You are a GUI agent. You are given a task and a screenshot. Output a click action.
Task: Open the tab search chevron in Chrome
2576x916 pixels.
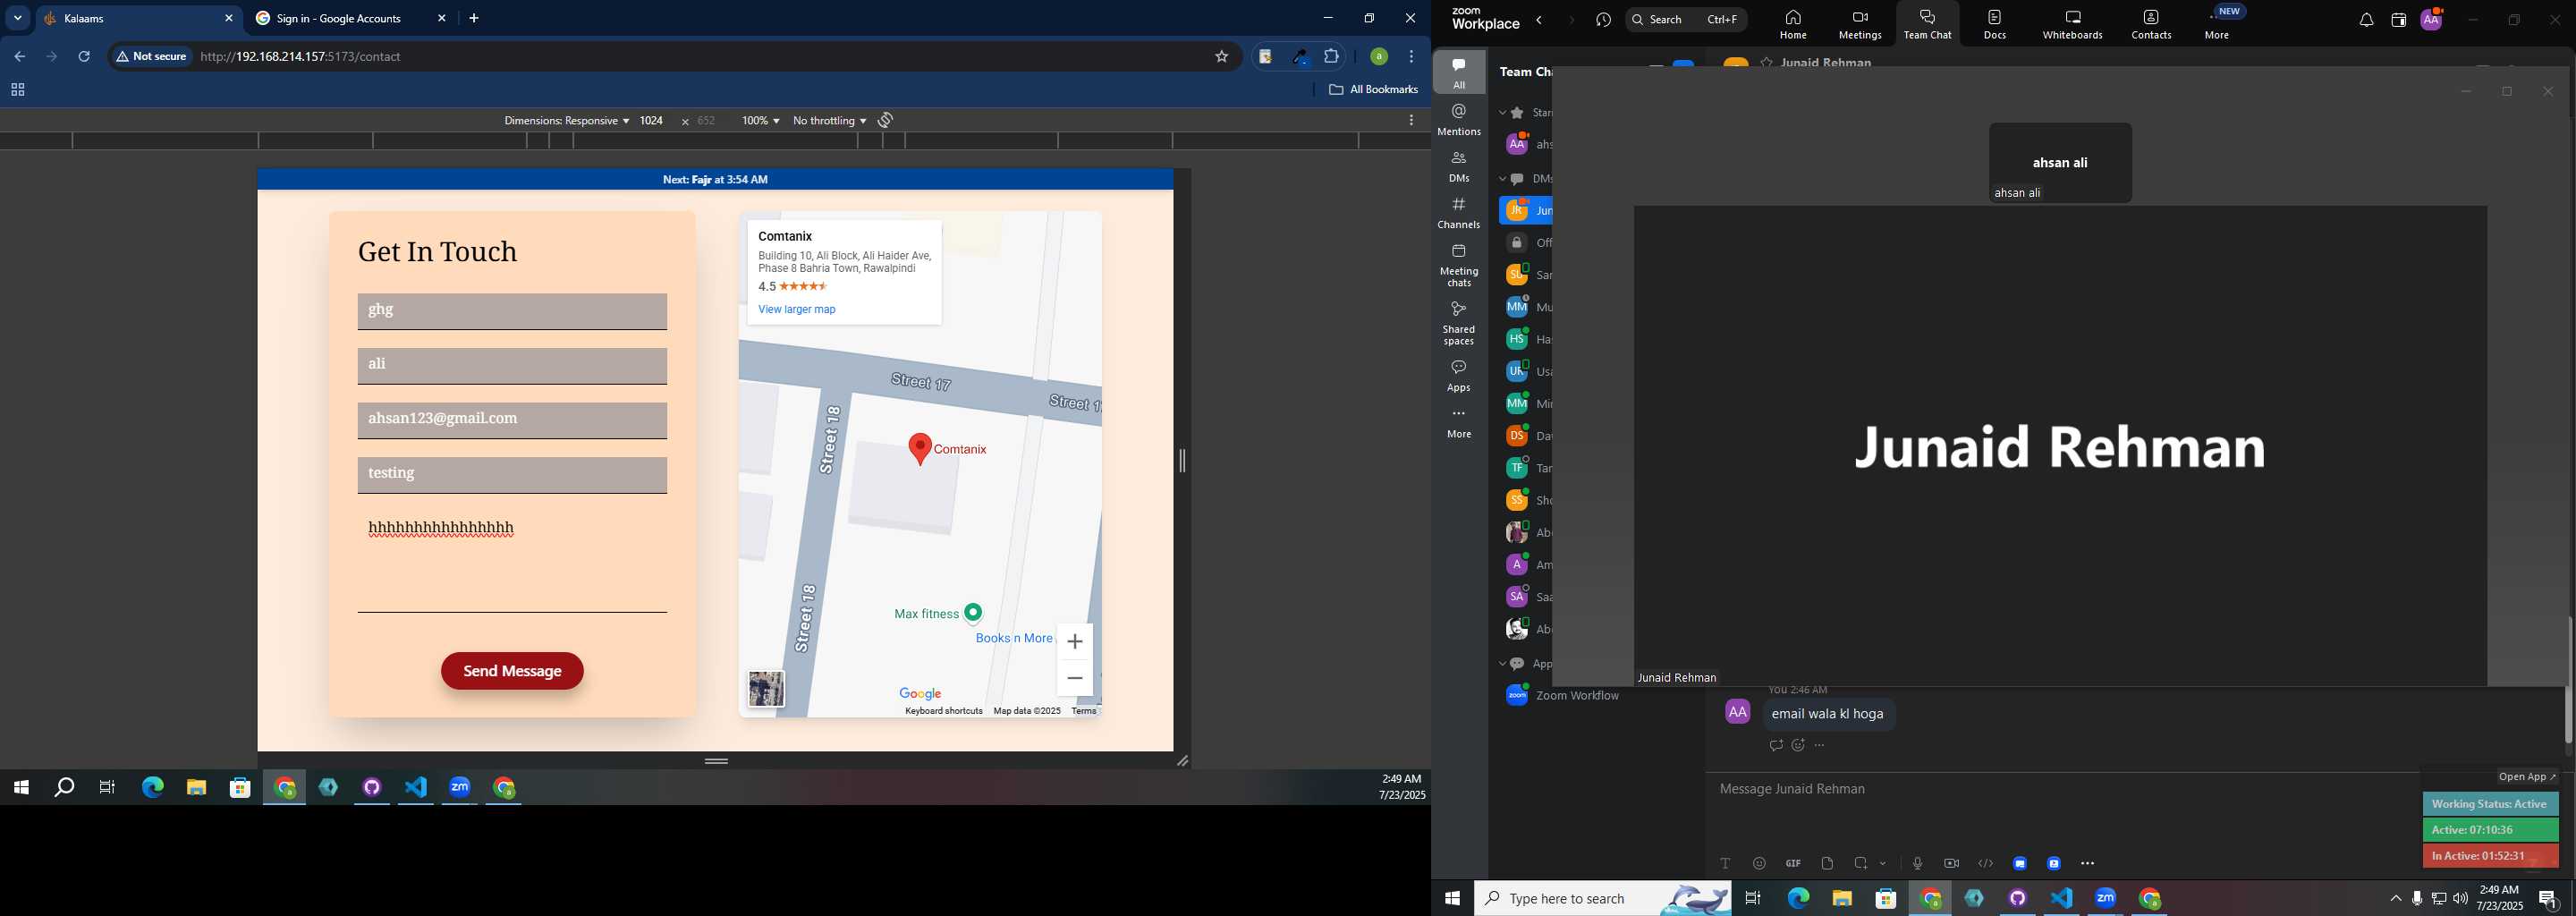(17, 18)
